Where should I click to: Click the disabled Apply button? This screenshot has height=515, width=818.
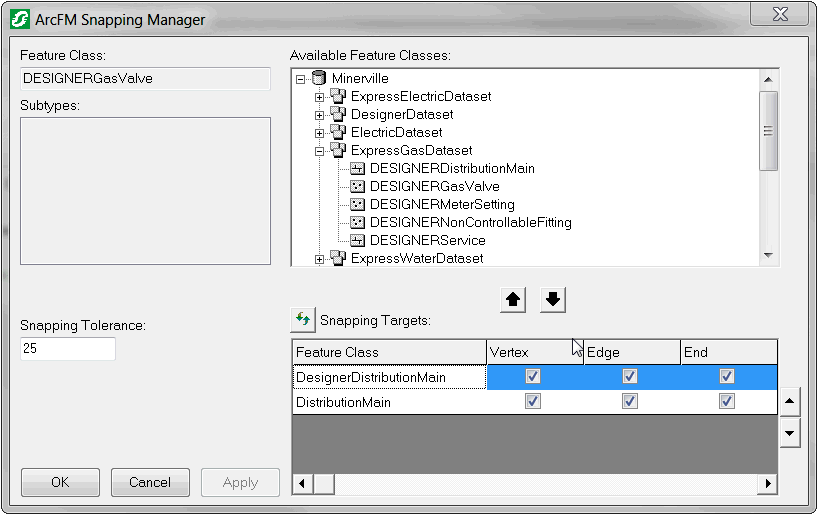(x=240, y=482)
